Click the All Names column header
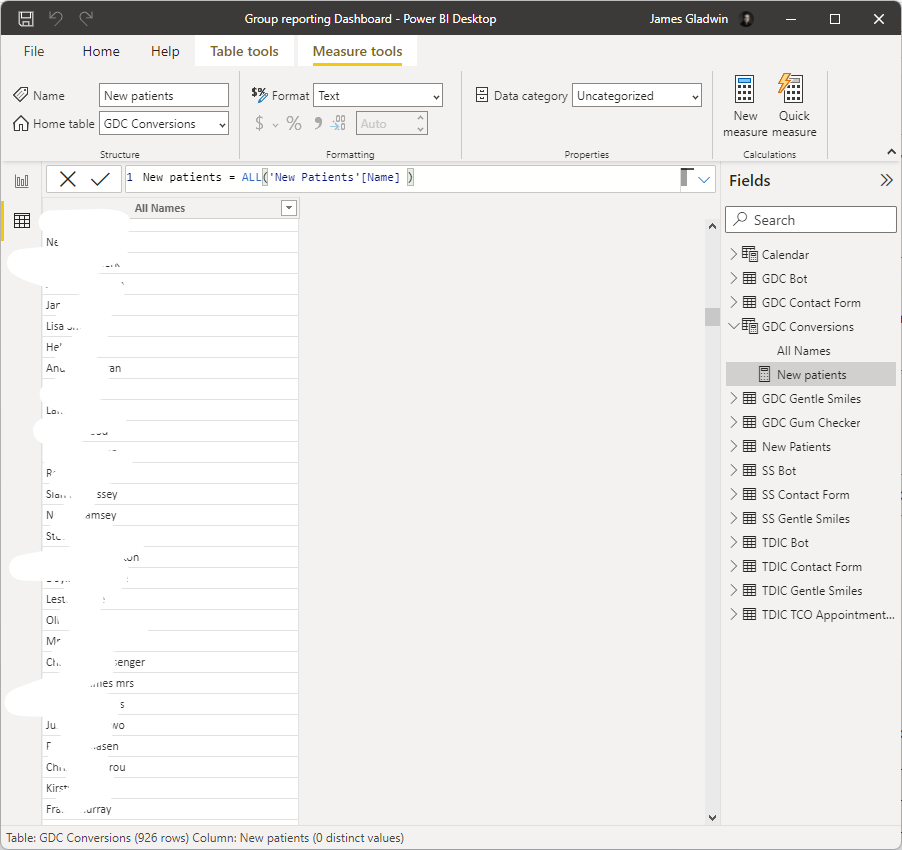 coord(171,208)
